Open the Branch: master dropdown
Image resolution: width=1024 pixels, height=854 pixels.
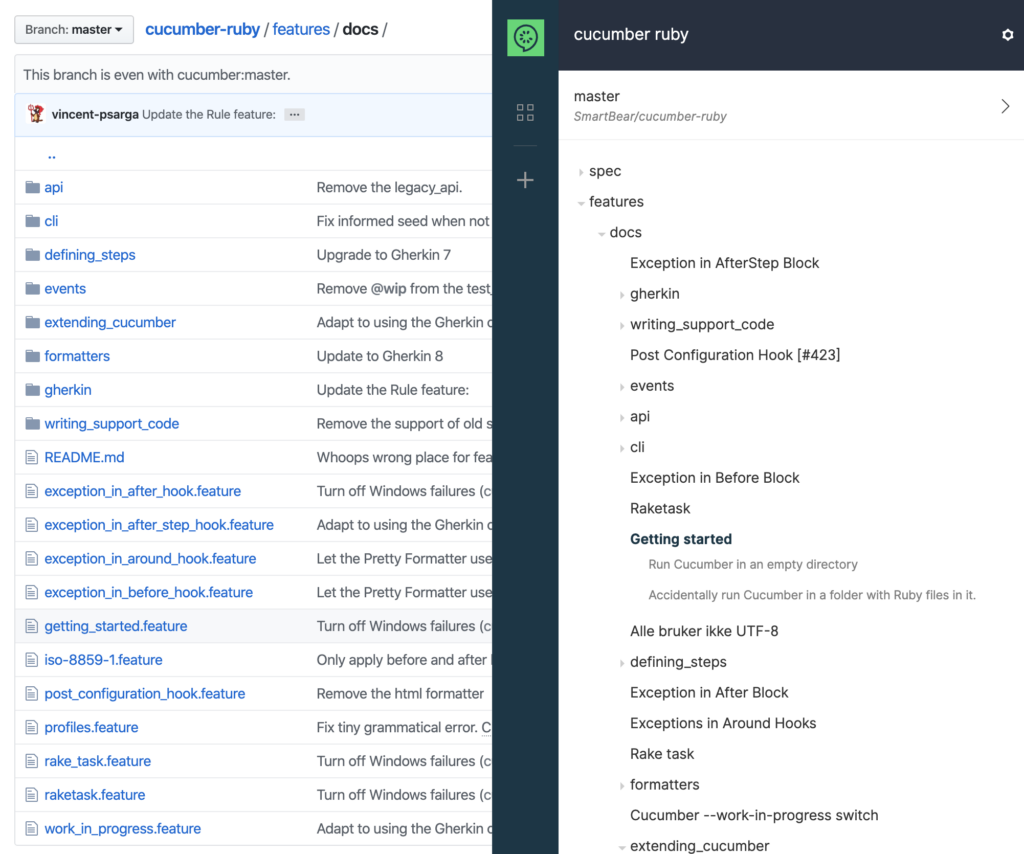point(74,30)
